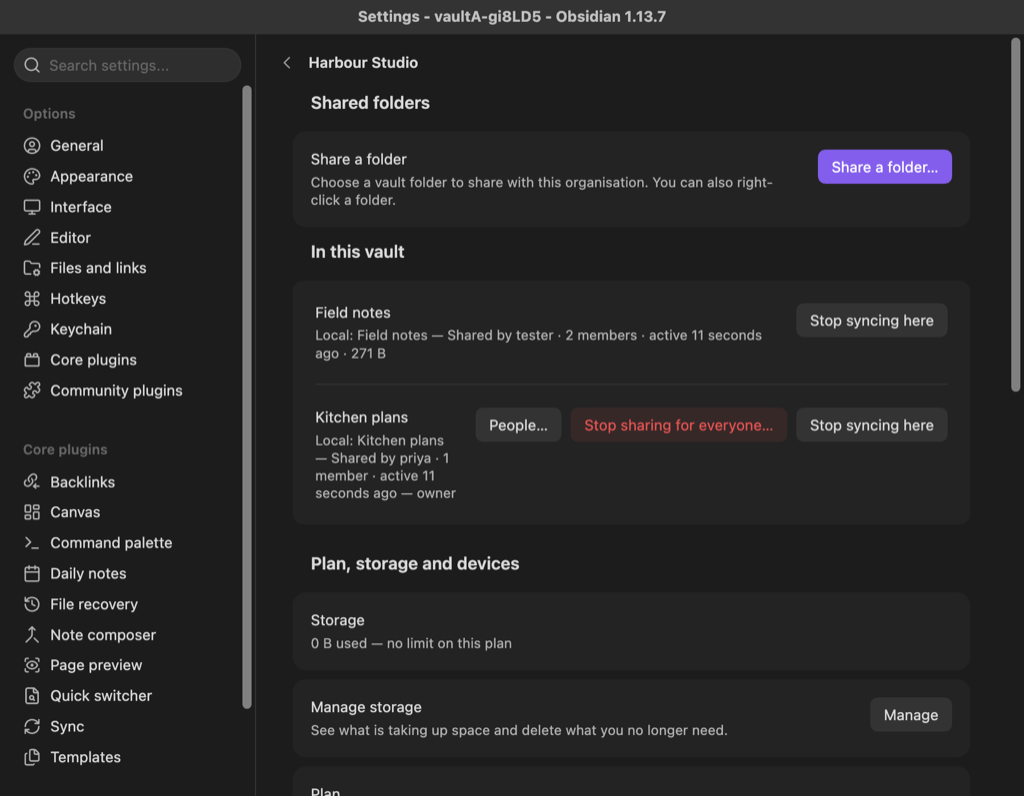
Task: Click the Files and links folder icon
Action: [32, 268]
